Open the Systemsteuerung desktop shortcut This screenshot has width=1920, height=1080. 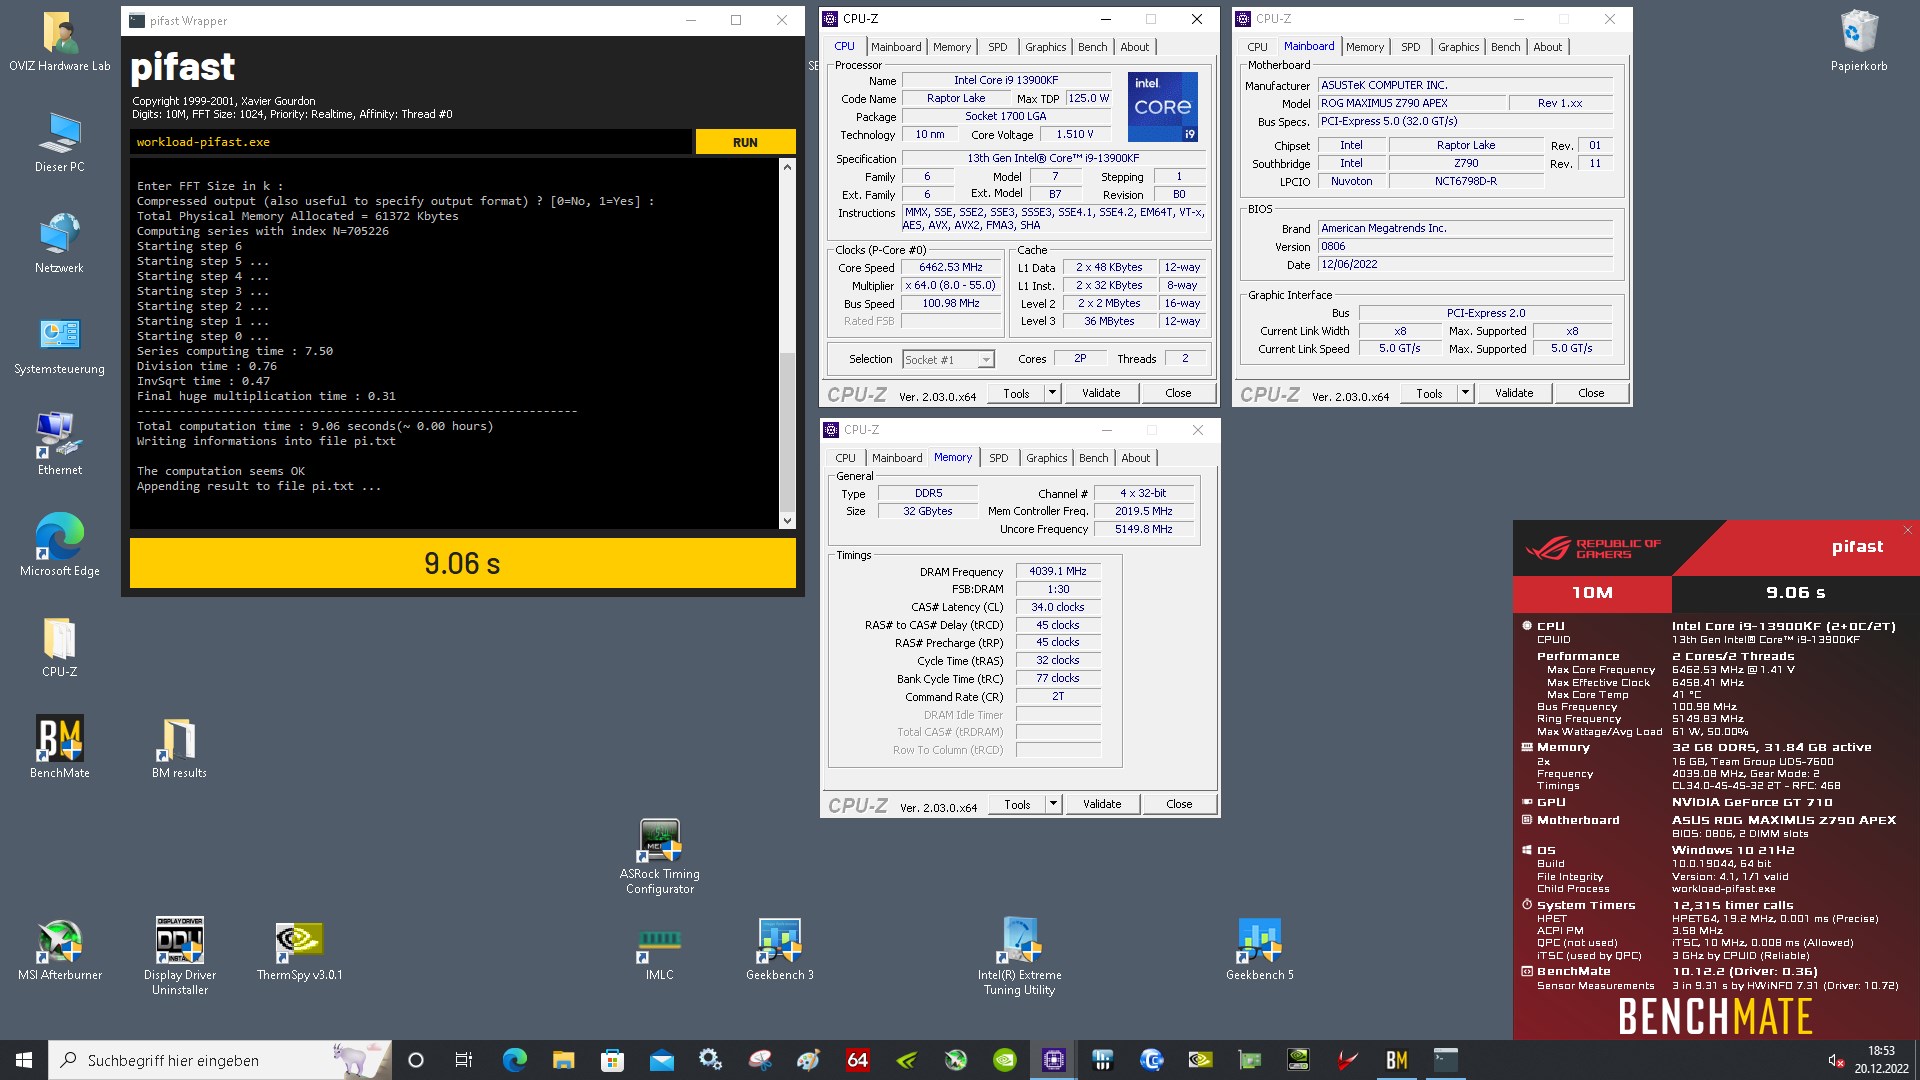click(x=60, y=344)
